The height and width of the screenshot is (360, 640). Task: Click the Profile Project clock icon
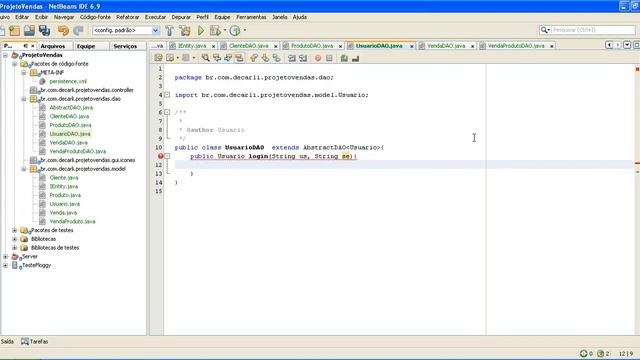pyautogui.click(x=235, y=31)
